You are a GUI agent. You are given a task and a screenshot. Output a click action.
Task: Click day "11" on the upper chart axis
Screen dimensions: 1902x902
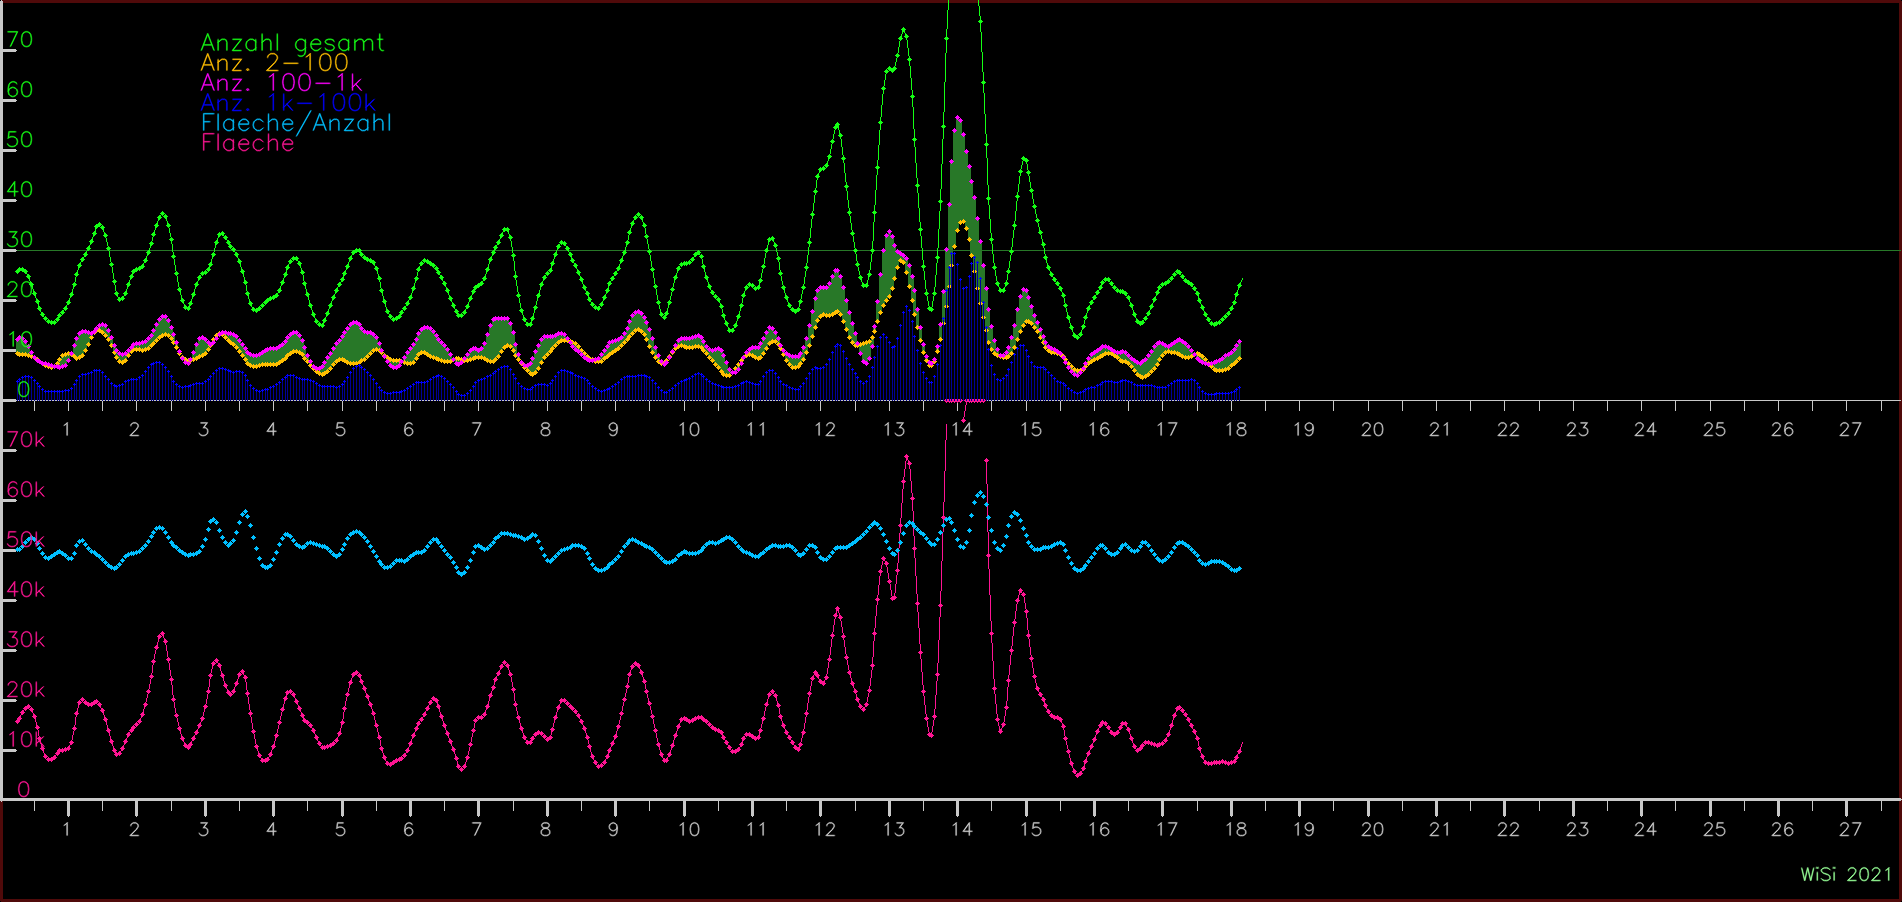[x=757, y=429]
